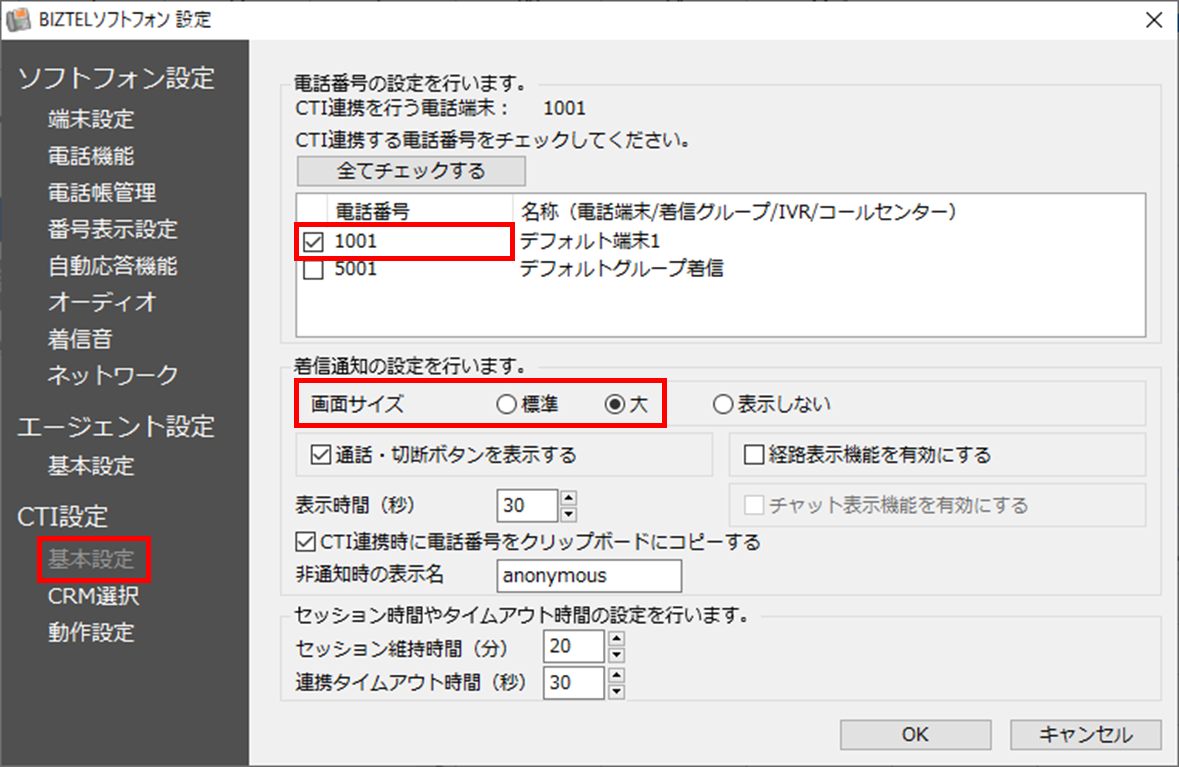1179x767 pixels.
Task: Increase 連携タイムアウト時間 with the up arrow
Action: (617, 675)
